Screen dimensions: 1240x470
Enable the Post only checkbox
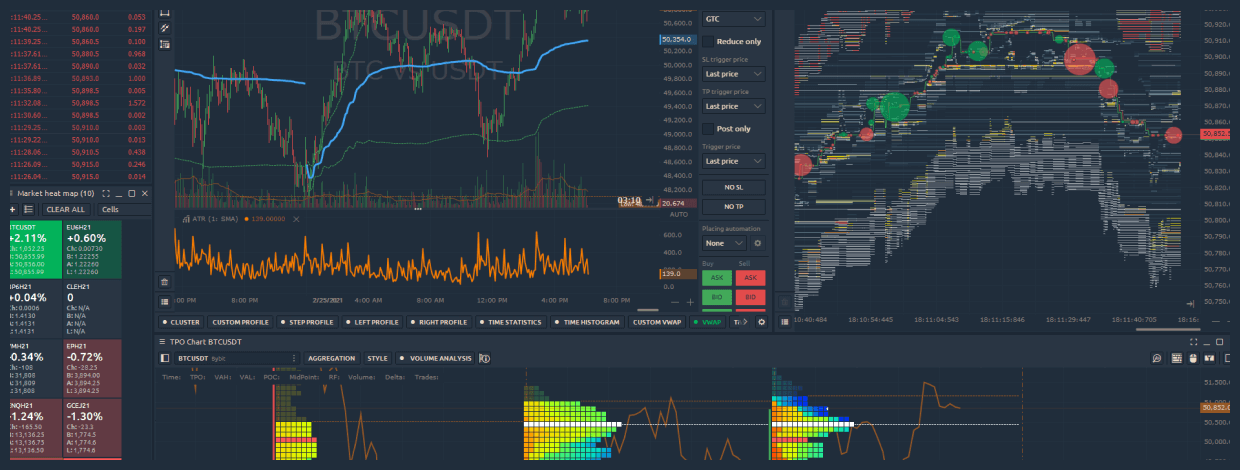point(708,129)
